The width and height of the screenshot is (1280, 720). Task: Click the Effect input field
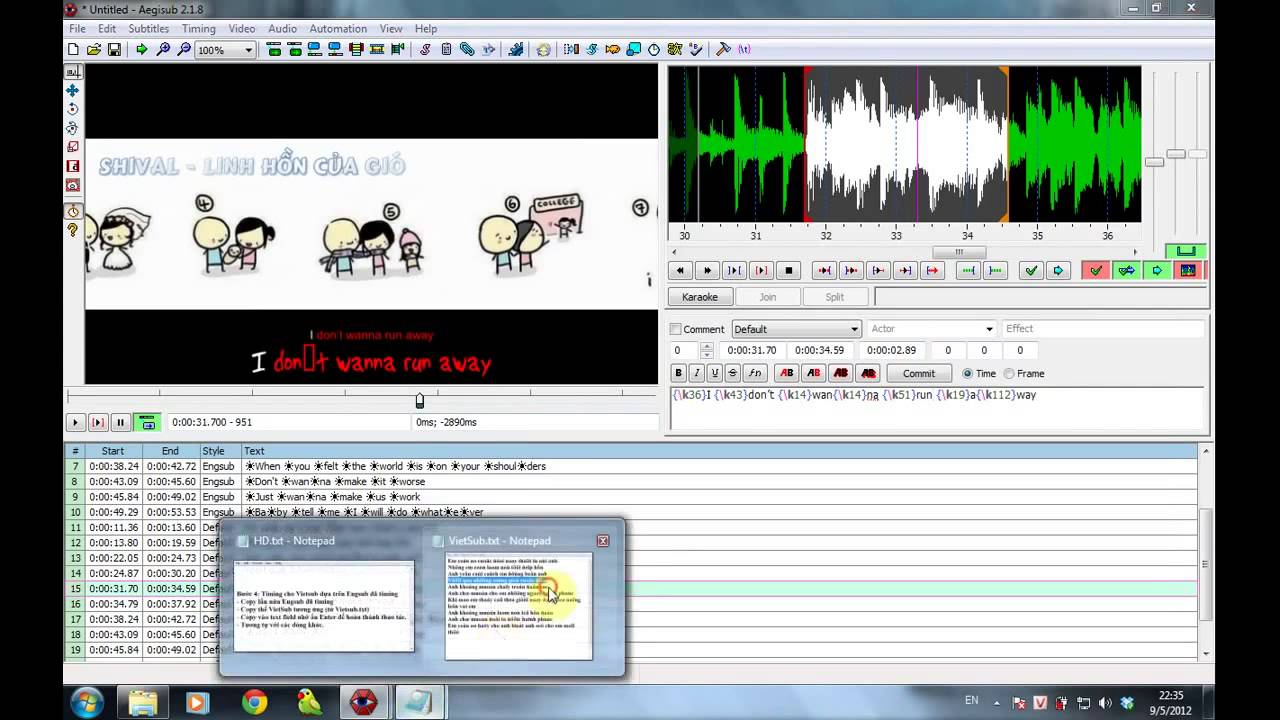1104,329
